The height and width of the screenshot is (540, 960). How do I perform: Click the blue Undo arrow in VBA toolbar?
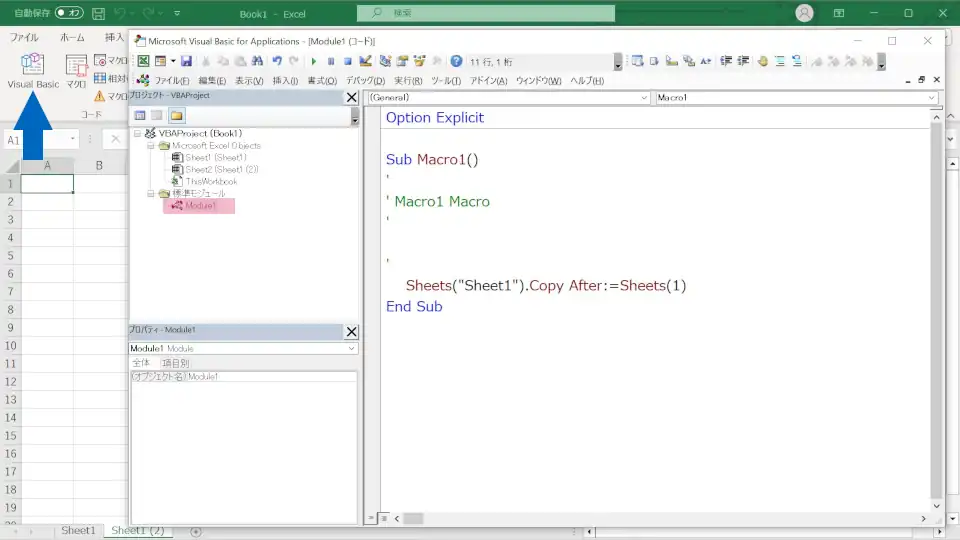click(277, 61)
